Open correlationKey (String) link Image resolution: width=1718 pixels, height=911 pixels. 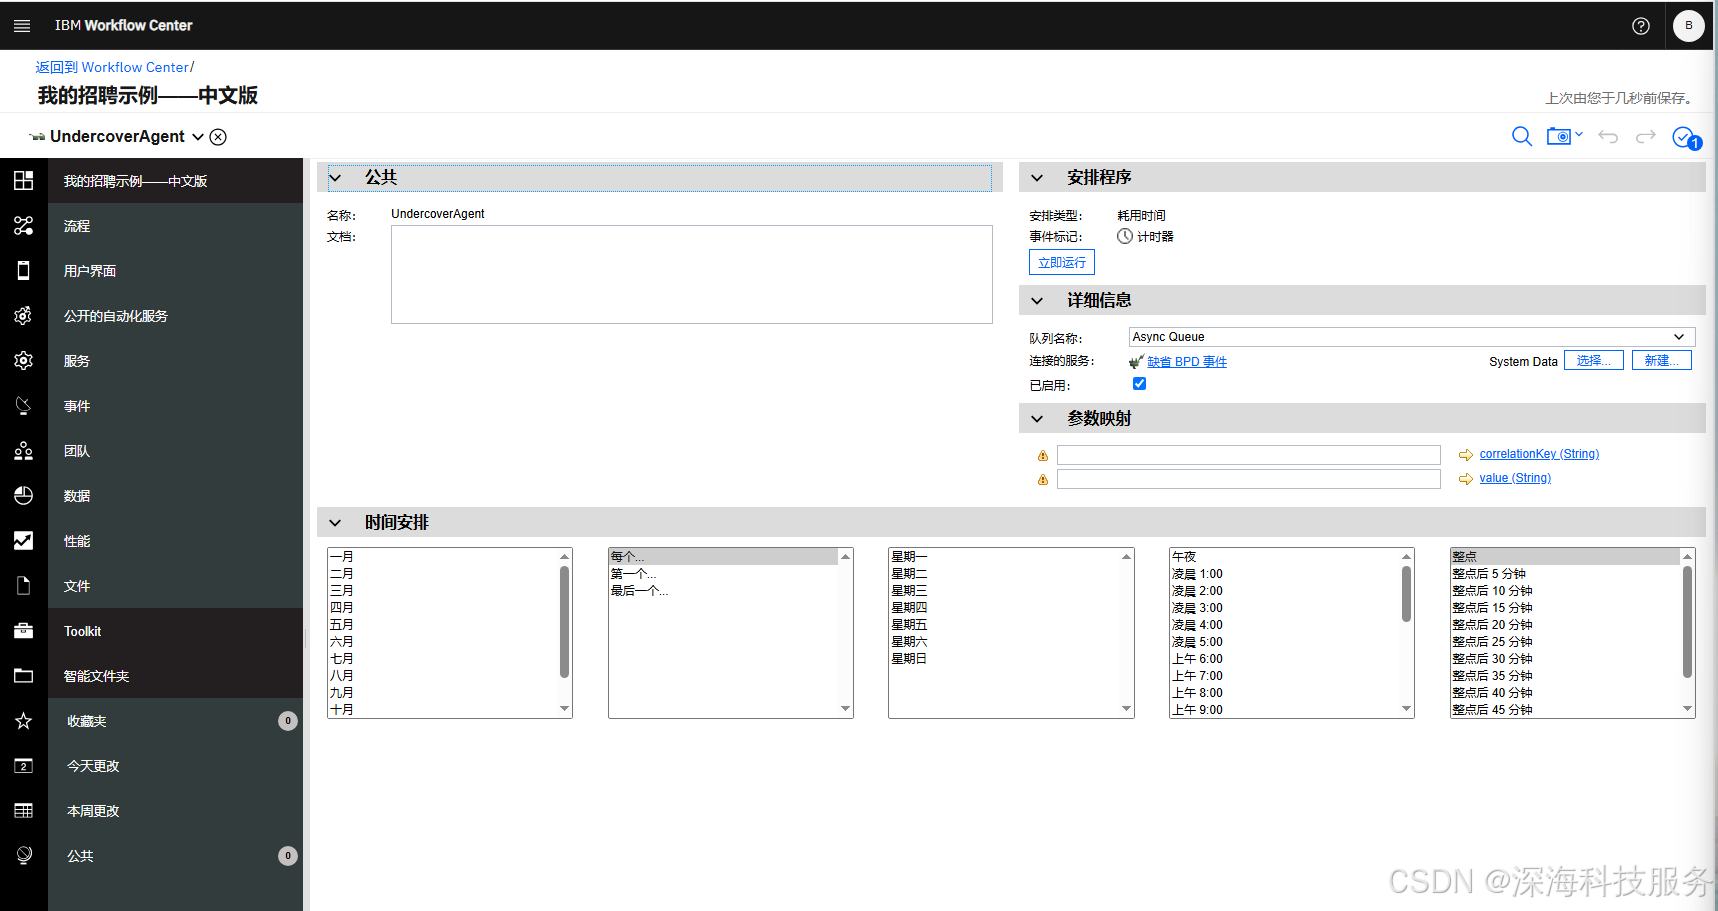pos(1539,454)
